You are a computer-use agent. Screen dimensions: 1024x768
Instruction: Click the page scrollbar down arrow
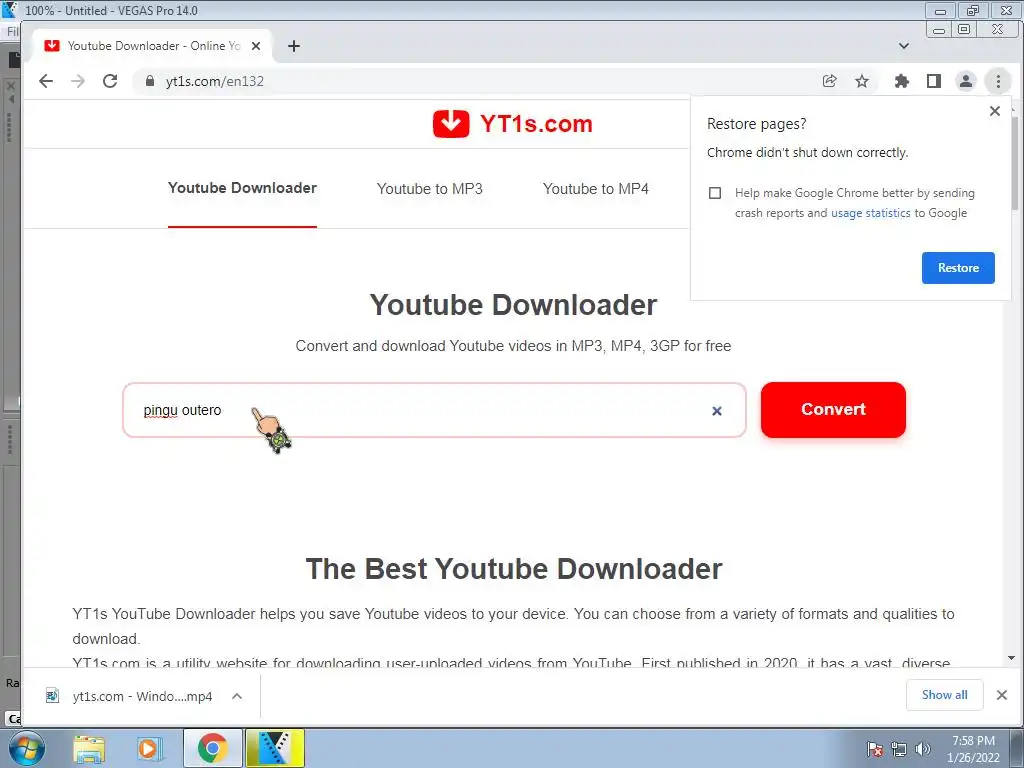1012,658
